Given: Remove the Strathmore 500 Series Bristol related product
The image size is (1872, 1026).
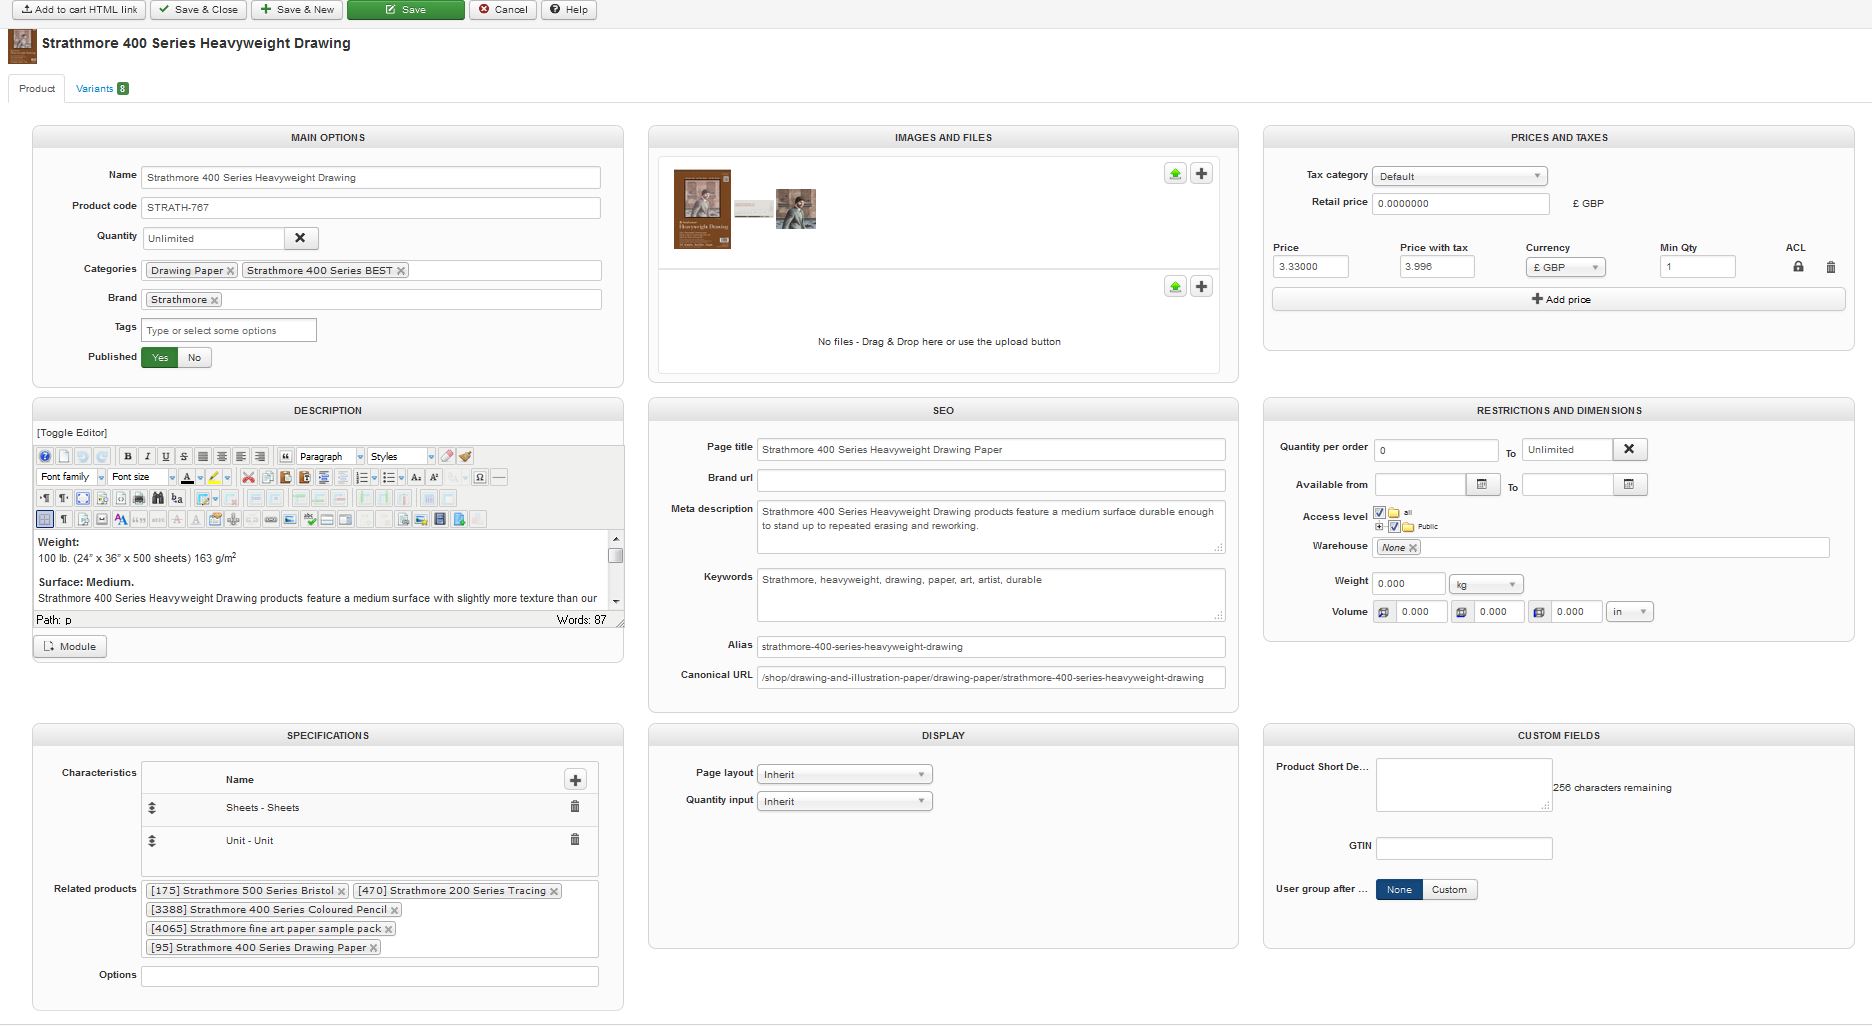Looking at the screenshot, I should 341,891.
